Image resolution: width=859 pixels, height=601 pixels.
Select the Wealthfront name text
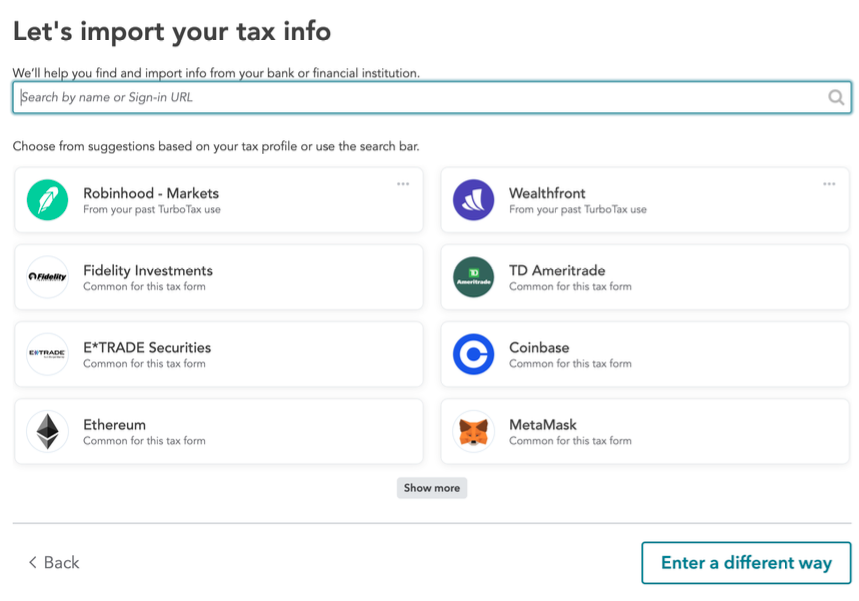pos(547,193)
